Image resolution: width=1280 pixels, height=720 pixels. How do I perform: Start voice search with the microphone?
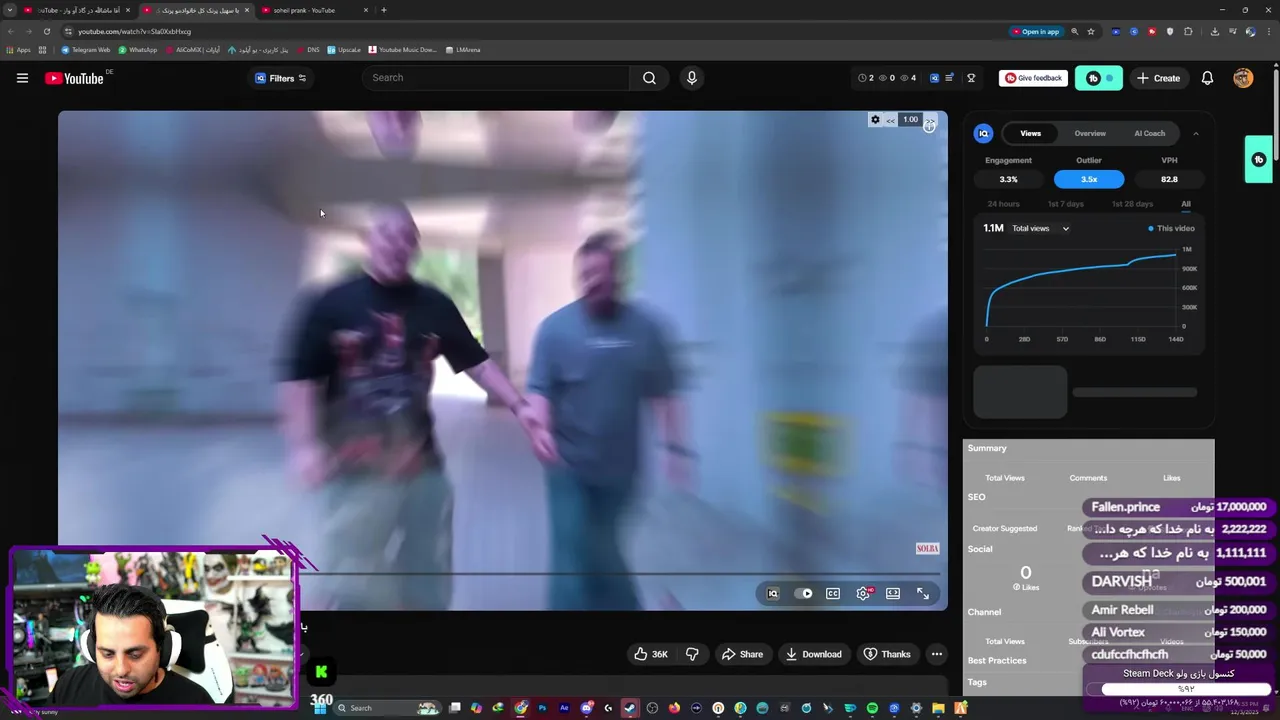[x=691, y=78]
